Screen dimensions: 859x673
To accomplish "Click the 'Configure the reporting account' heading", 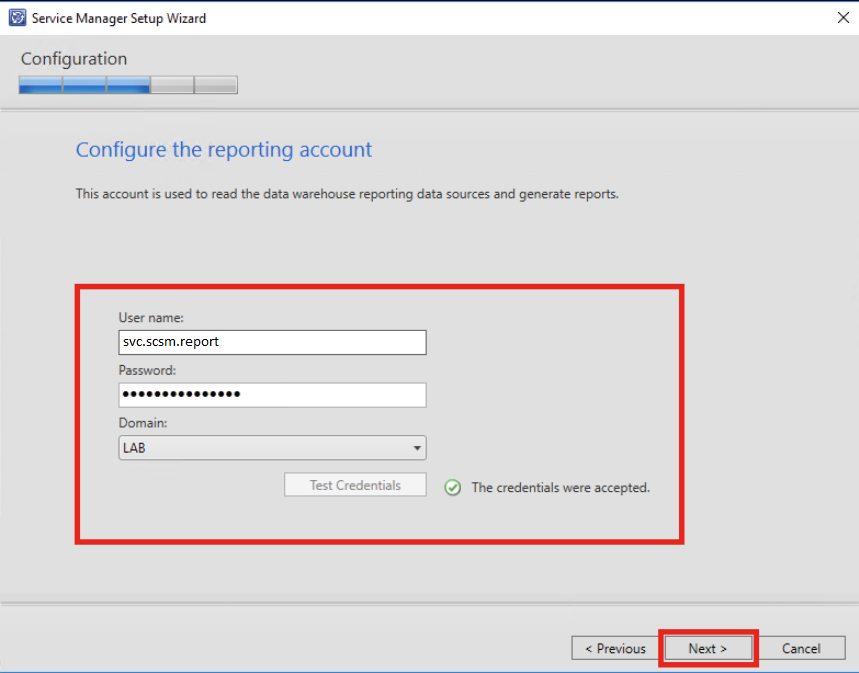I will coord(224,150).
